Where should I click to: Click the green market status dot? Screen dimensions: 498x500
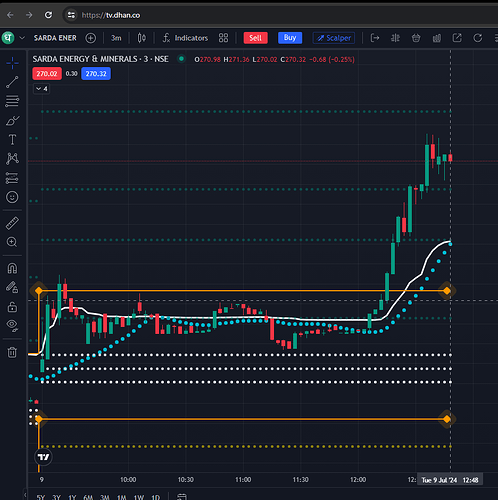181,59
